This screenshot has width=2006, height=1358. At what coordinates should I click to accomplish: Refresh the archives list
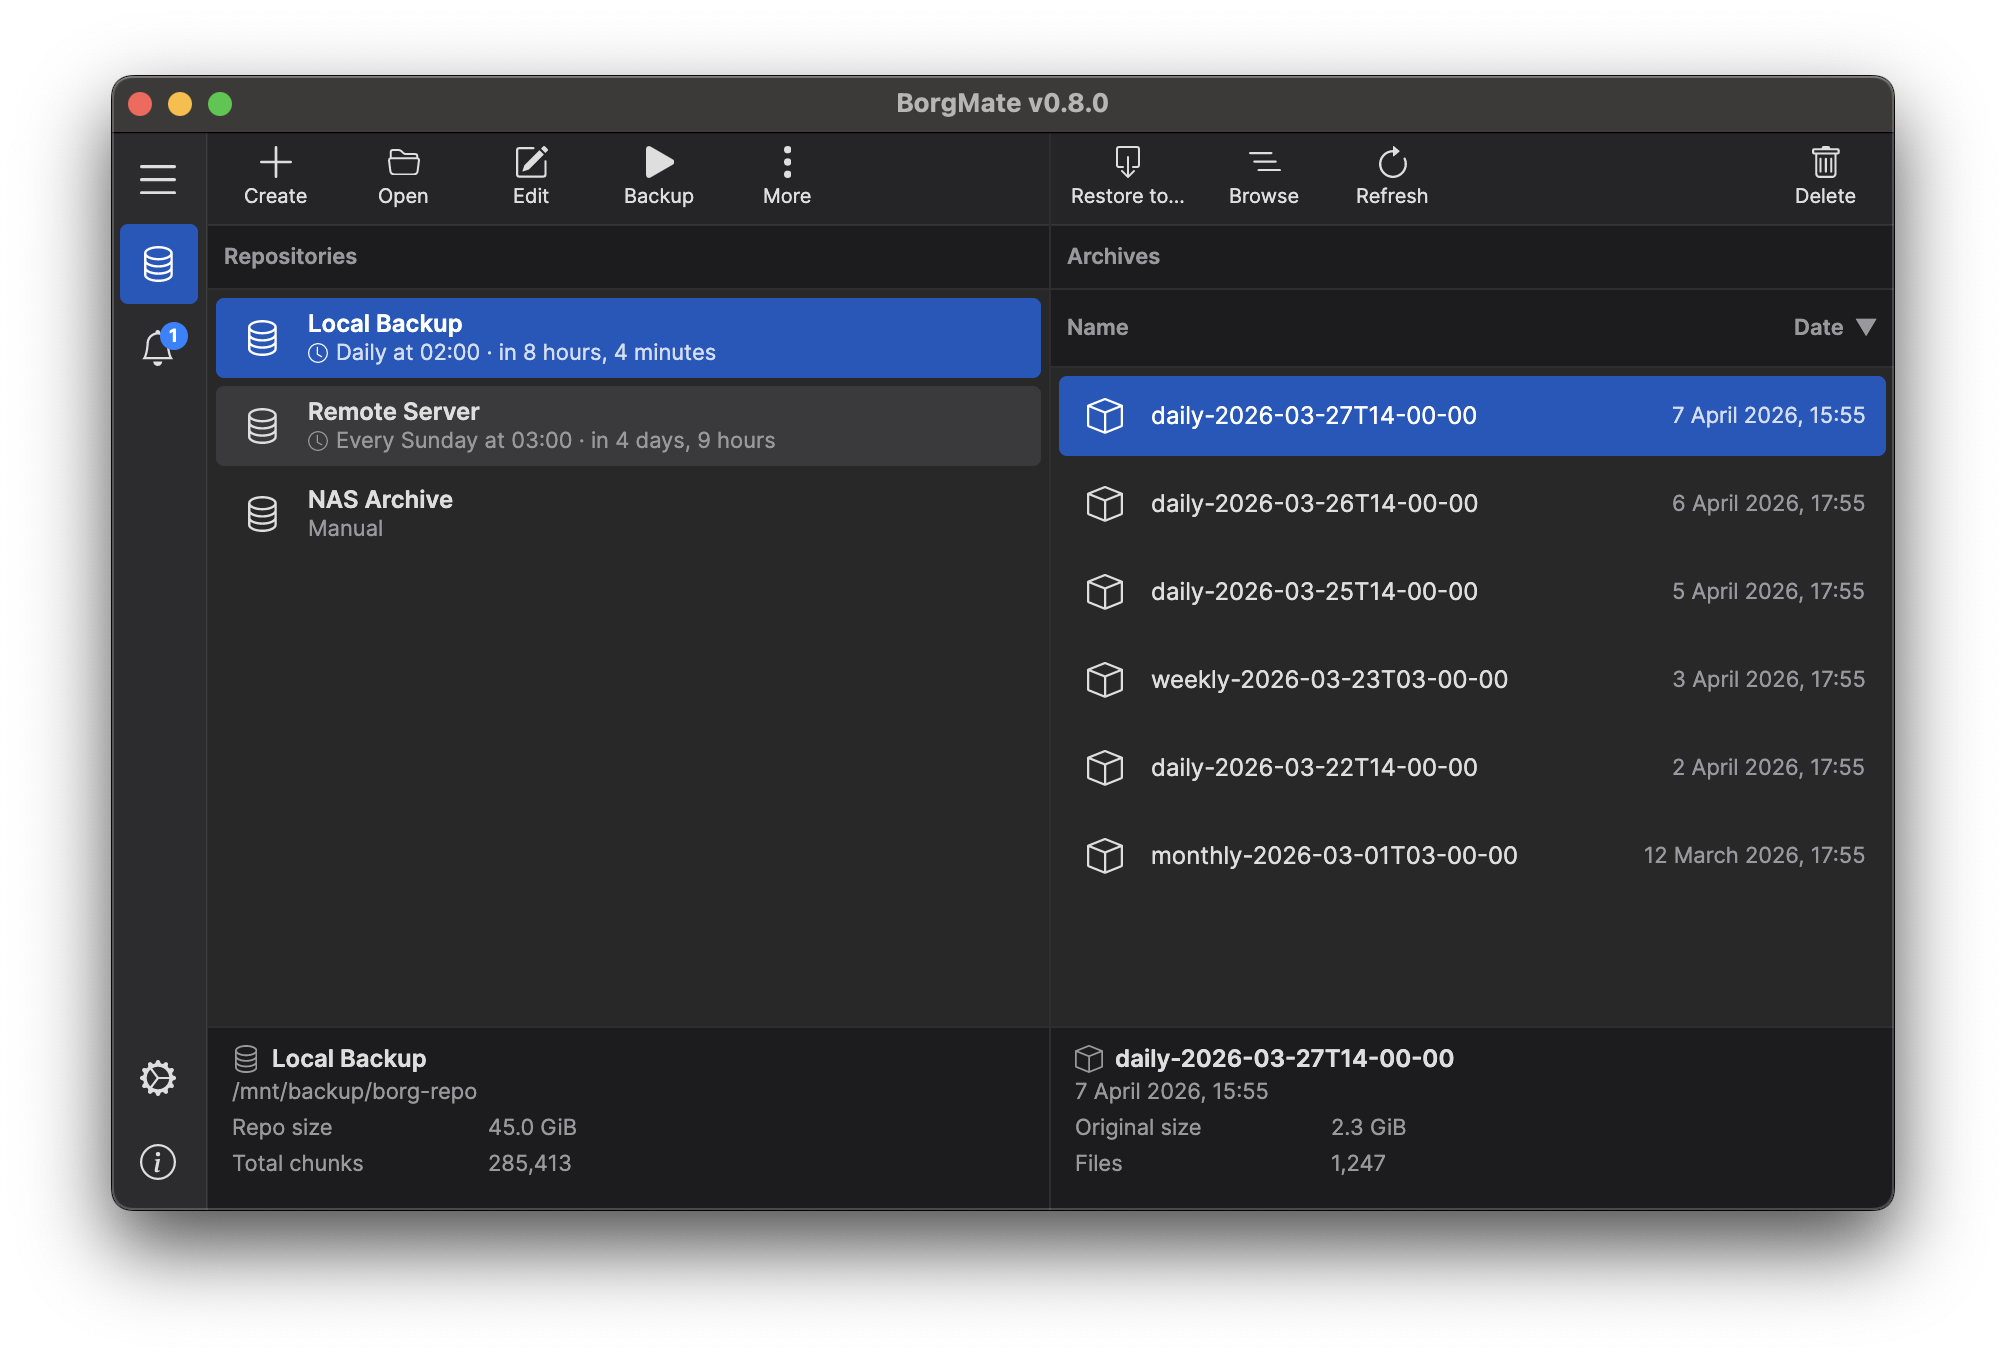click(x=1391, y=163)
